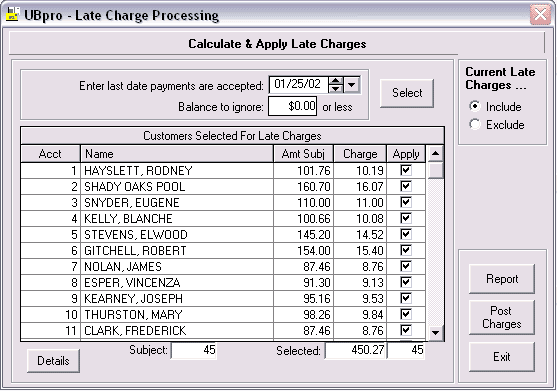Image resolution: width=557 pixels, height=391 pixels.
Task: Click charge value 16.07
Action: coord(360,186)
